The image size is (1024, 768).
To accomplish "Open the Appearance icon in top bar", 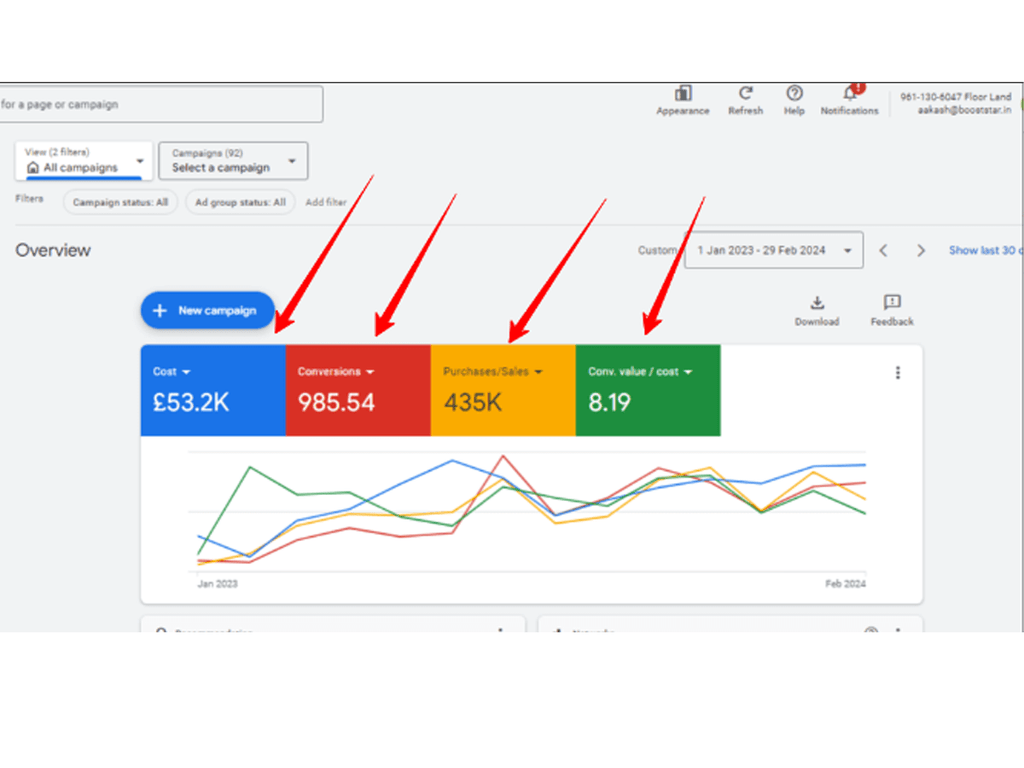I will click(x=683, y=94).
